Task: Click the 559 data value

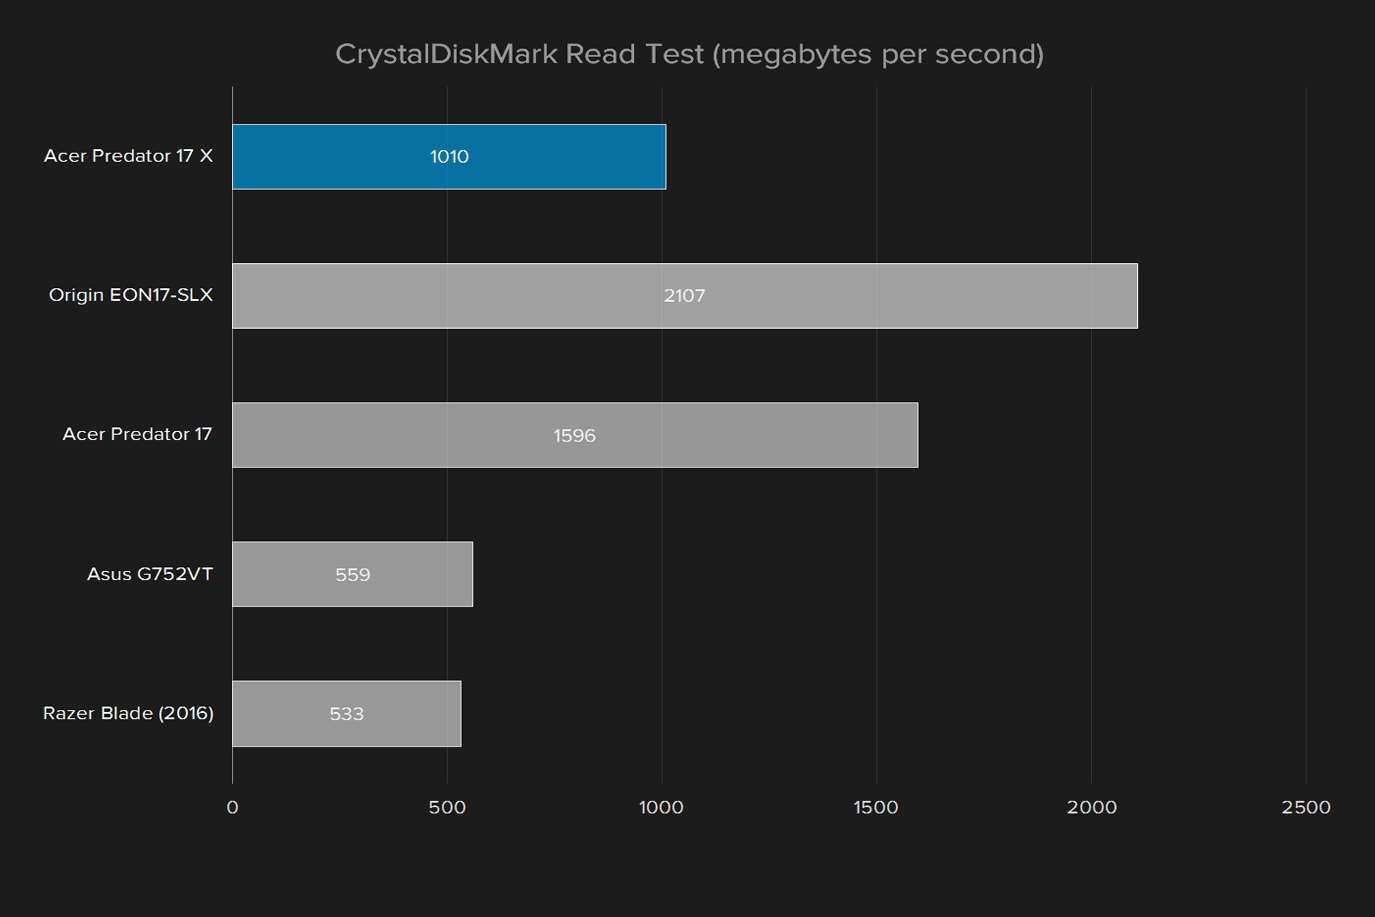Action: 353,575
